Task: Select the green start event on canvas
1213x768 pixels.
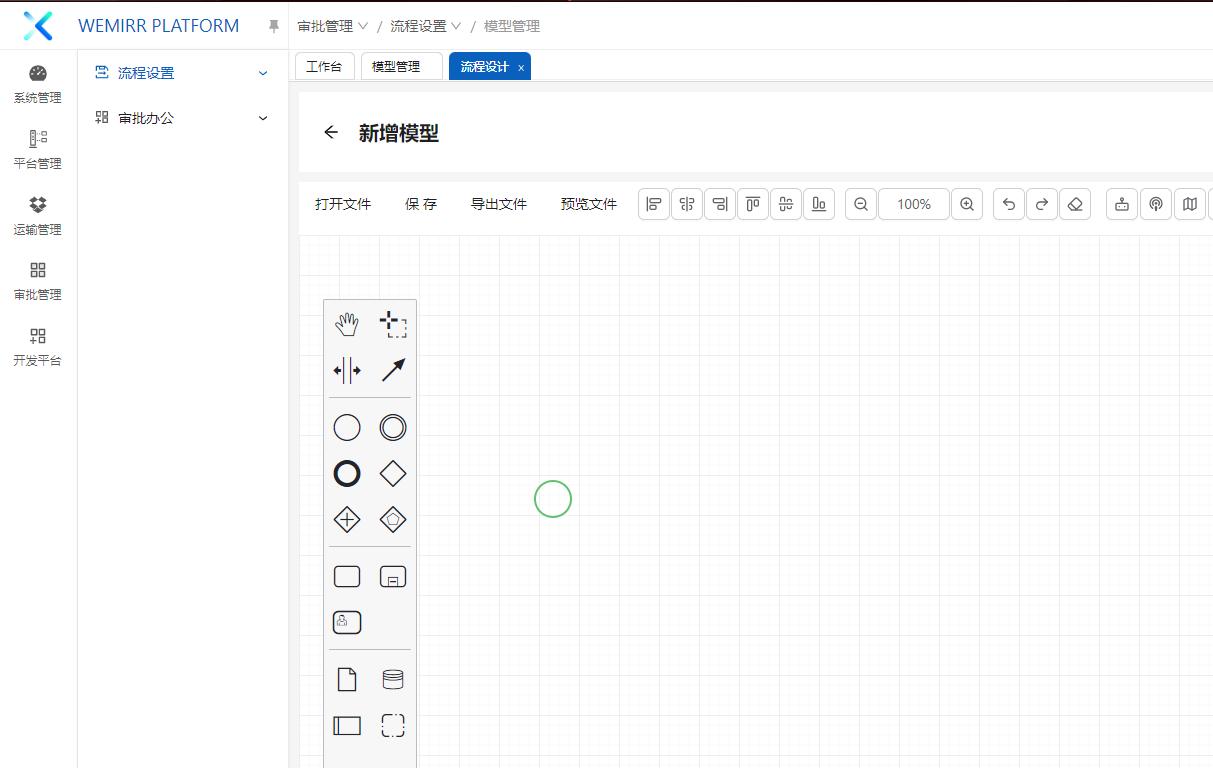Action: [553, 499]
